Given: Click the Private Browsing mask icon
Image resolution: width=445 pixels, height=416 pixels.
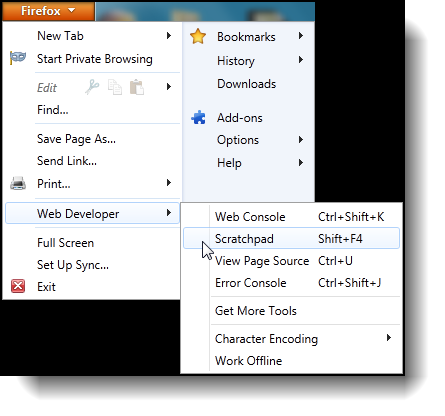Looking at the screenshot, I should [18, 58].
